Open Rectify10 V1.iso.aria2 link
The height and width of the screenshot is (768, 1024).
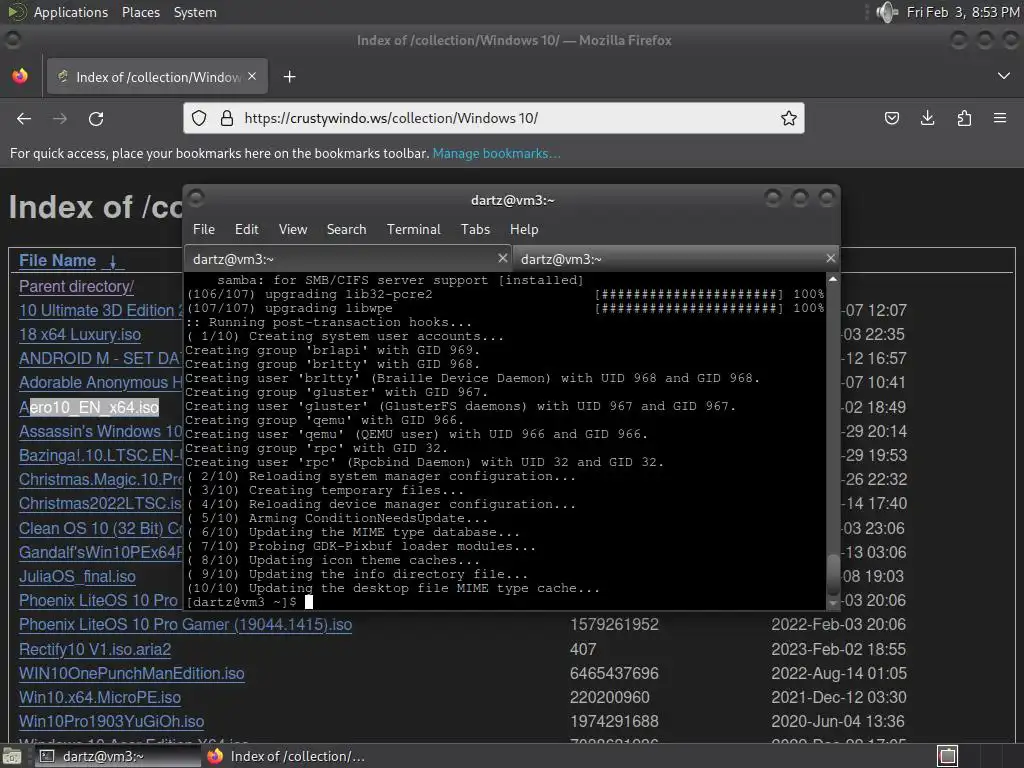coord(95,650)
